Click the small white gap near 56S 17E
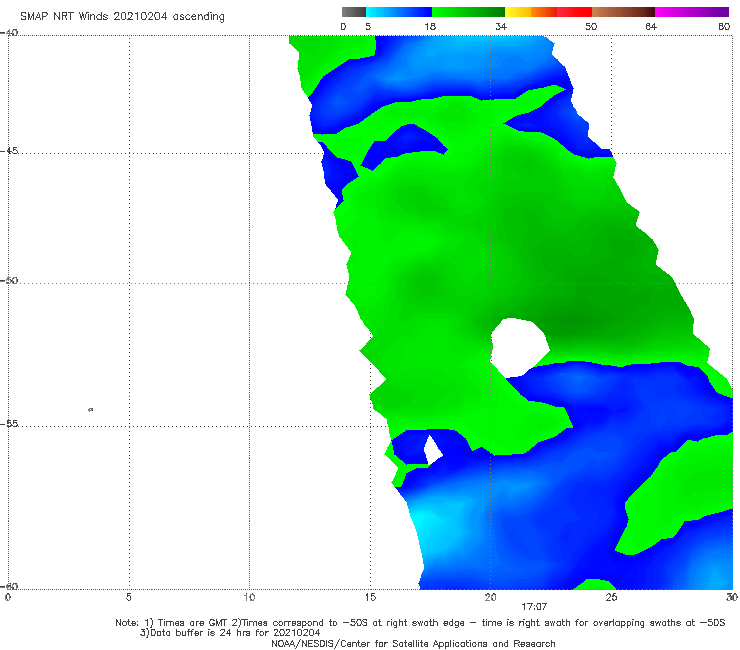Screen dimensions: 740x650 tap(432, 451)
